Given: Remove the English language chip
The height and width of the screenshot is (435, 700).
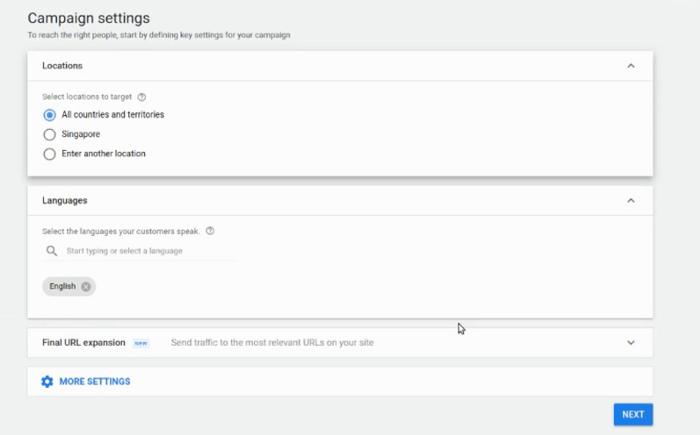Looking at the screenshot, I should pyautogui.click(x=86, y=287).
